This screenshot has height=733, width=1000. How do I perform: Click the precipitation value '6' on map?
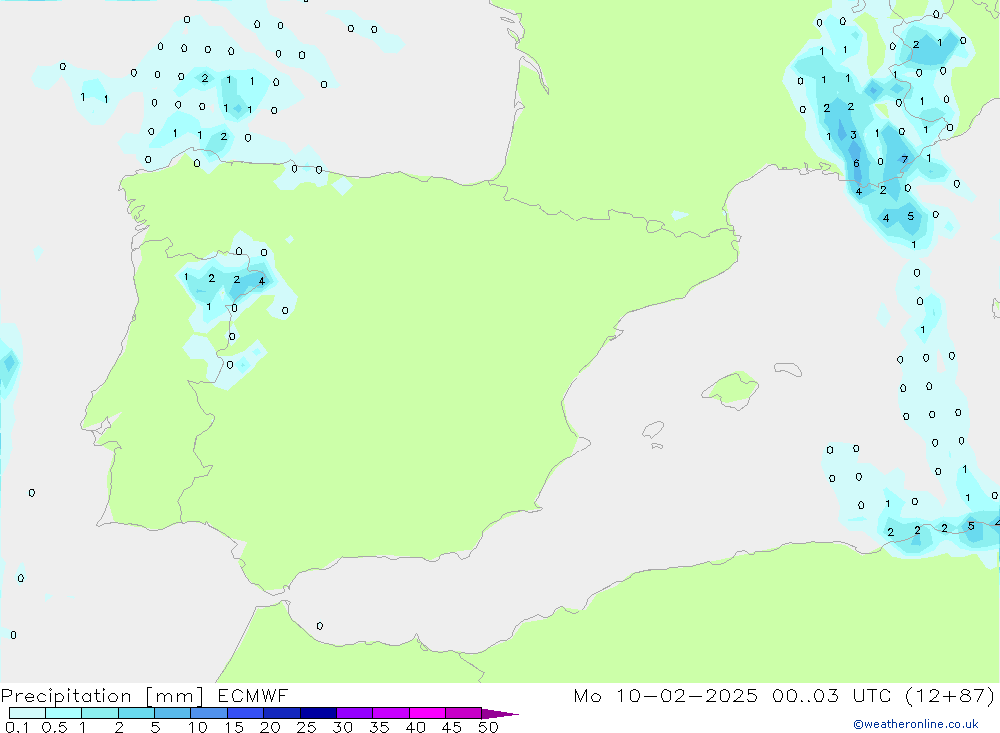857,163
